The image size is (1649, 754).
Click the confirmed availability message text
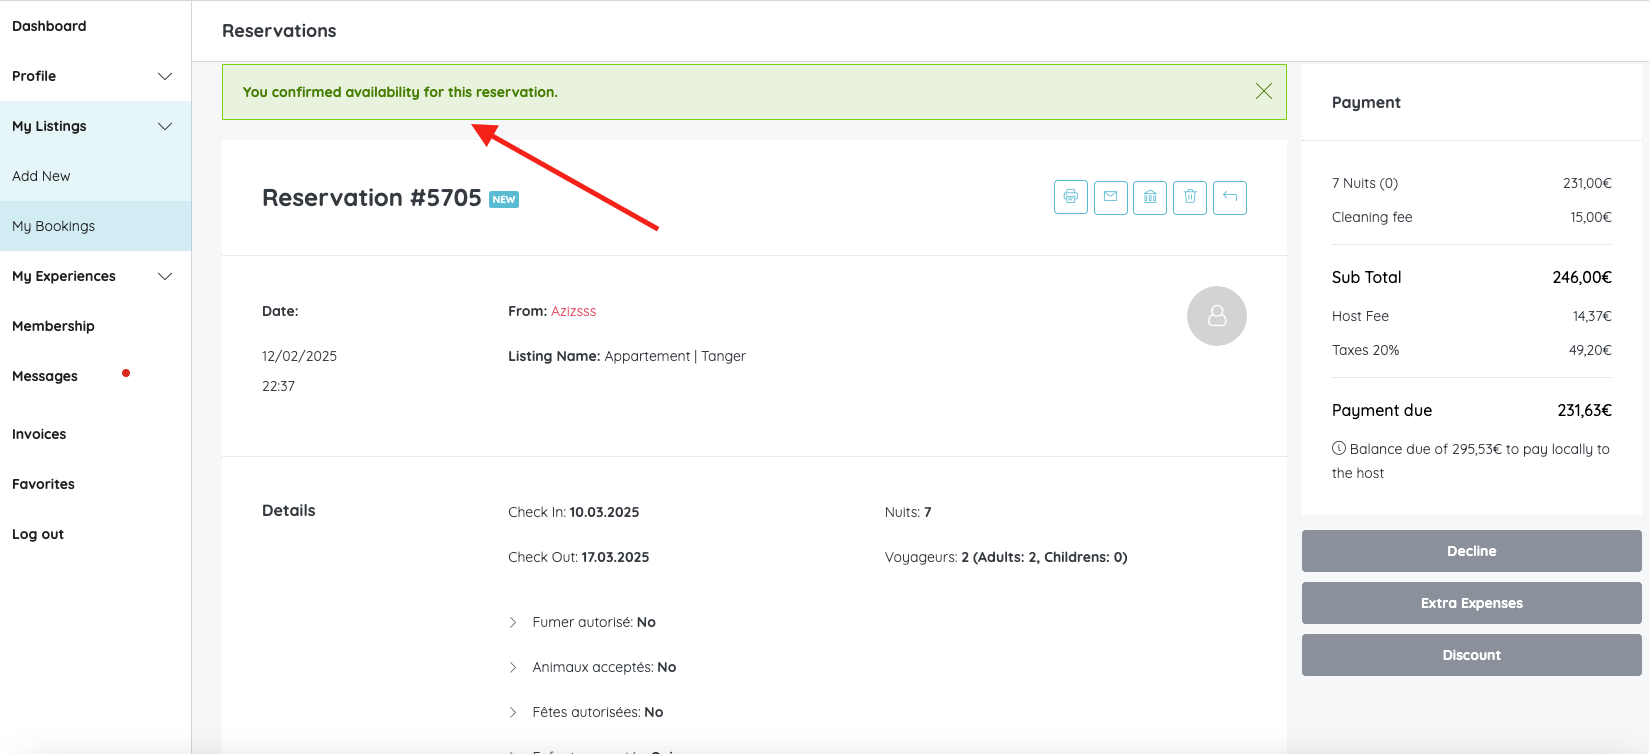tap(400, 92)
